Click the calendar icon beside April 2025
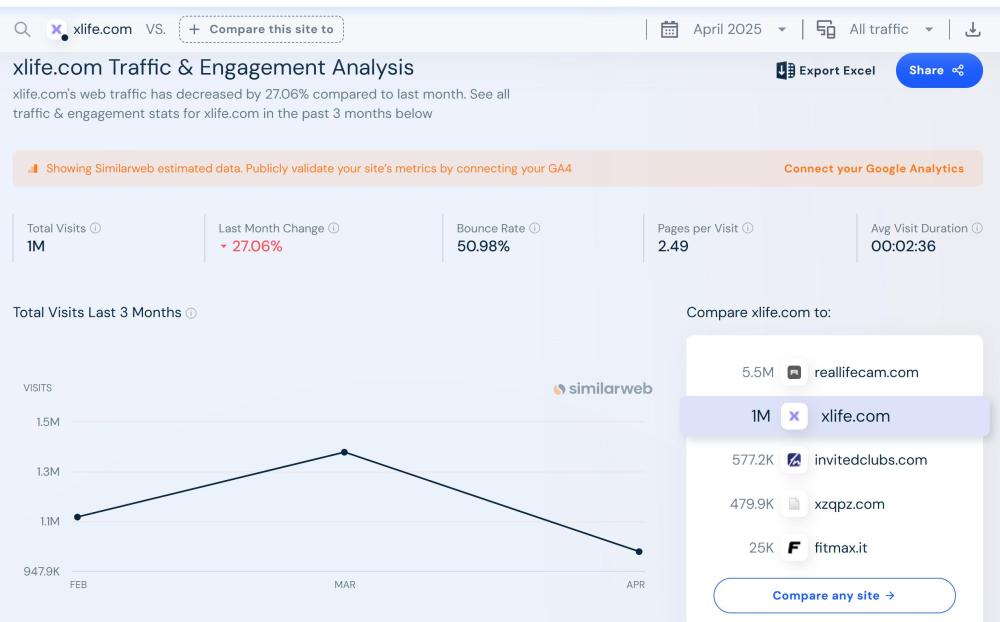1000x622 pixels. click(x=670, y=30)
